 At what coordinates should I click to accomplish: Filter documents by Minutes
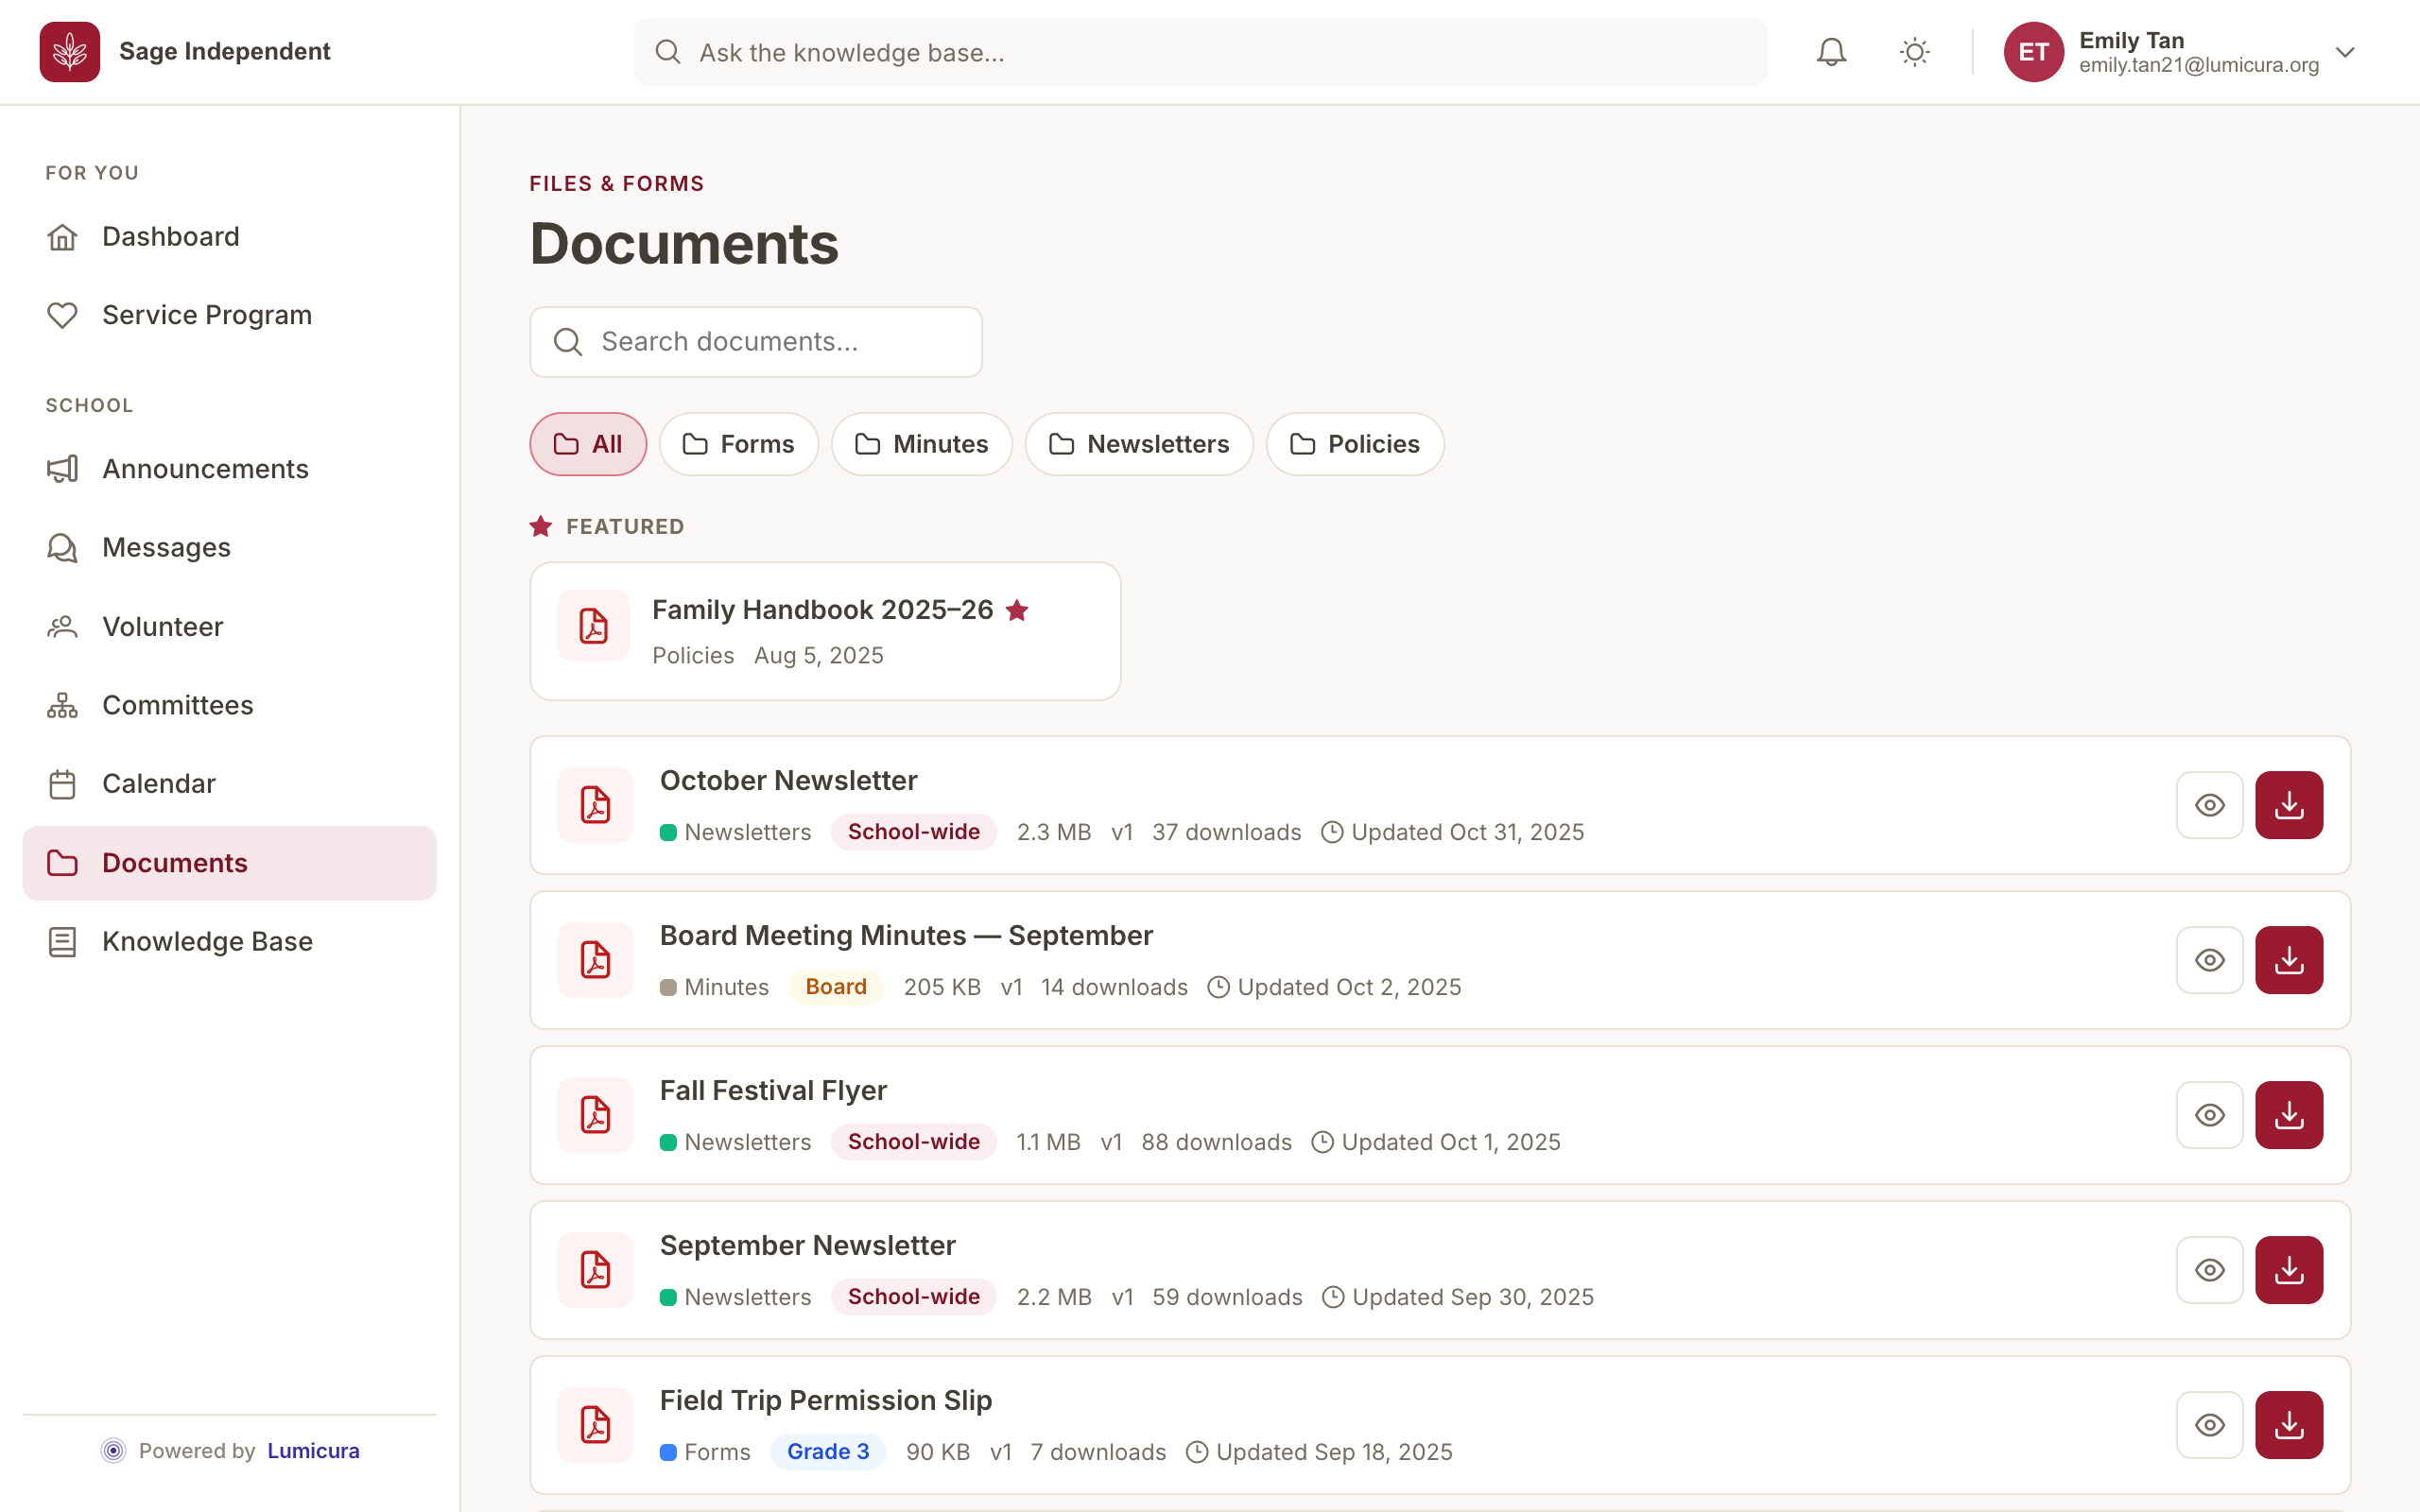tap(922, 444)
